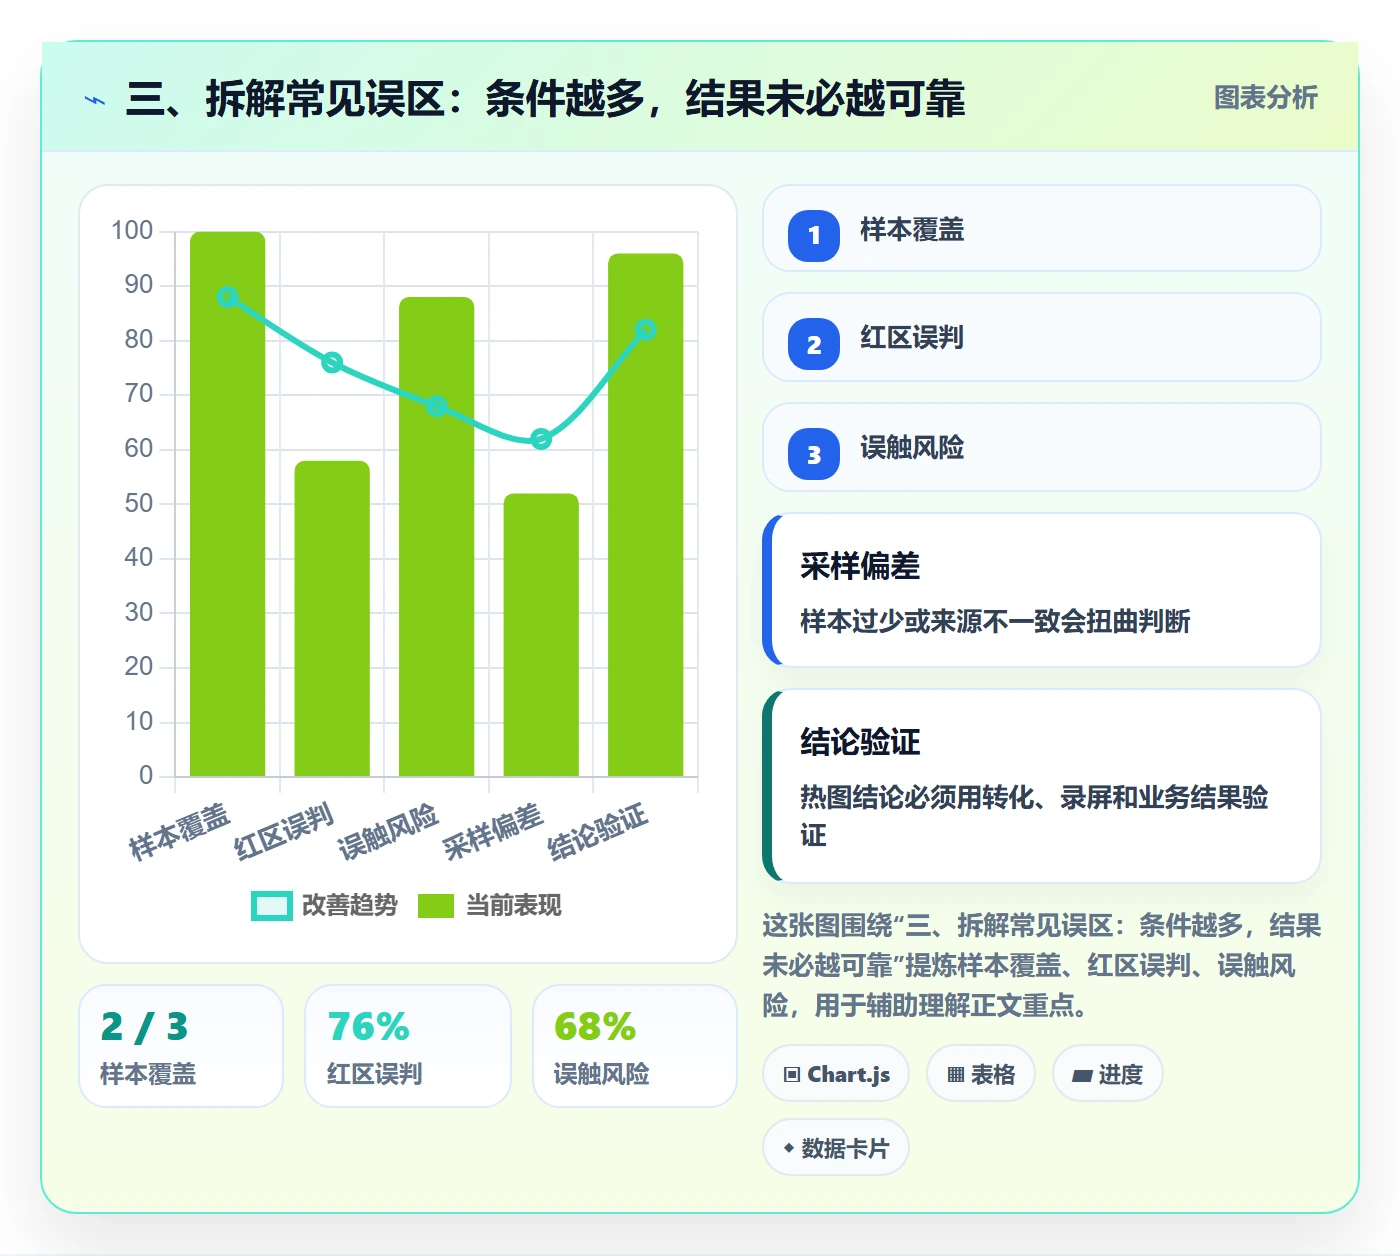Viewport: 1400px width, 1256px height.
Task: Toggle the 当前表现 green legend swatch
Action: point(435,906)
